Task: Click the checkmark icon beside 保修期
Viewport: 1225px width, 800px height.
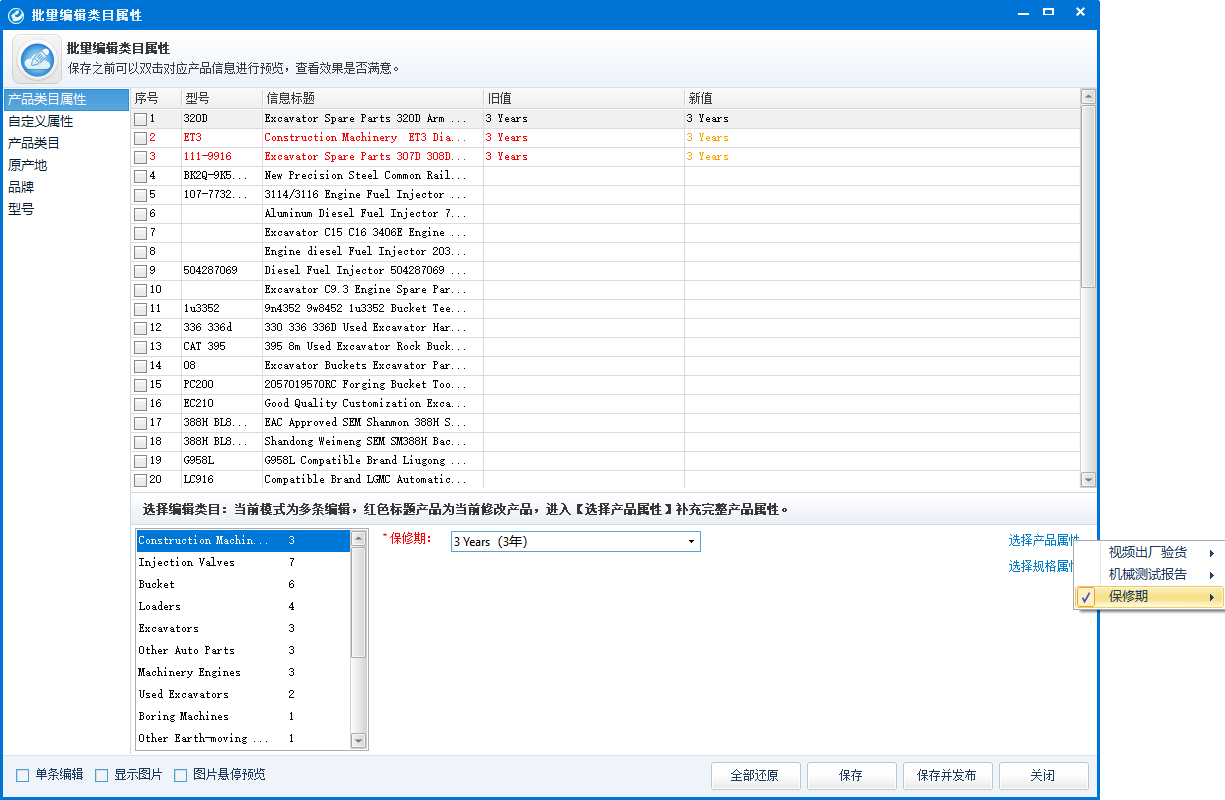Action: 1086,597
